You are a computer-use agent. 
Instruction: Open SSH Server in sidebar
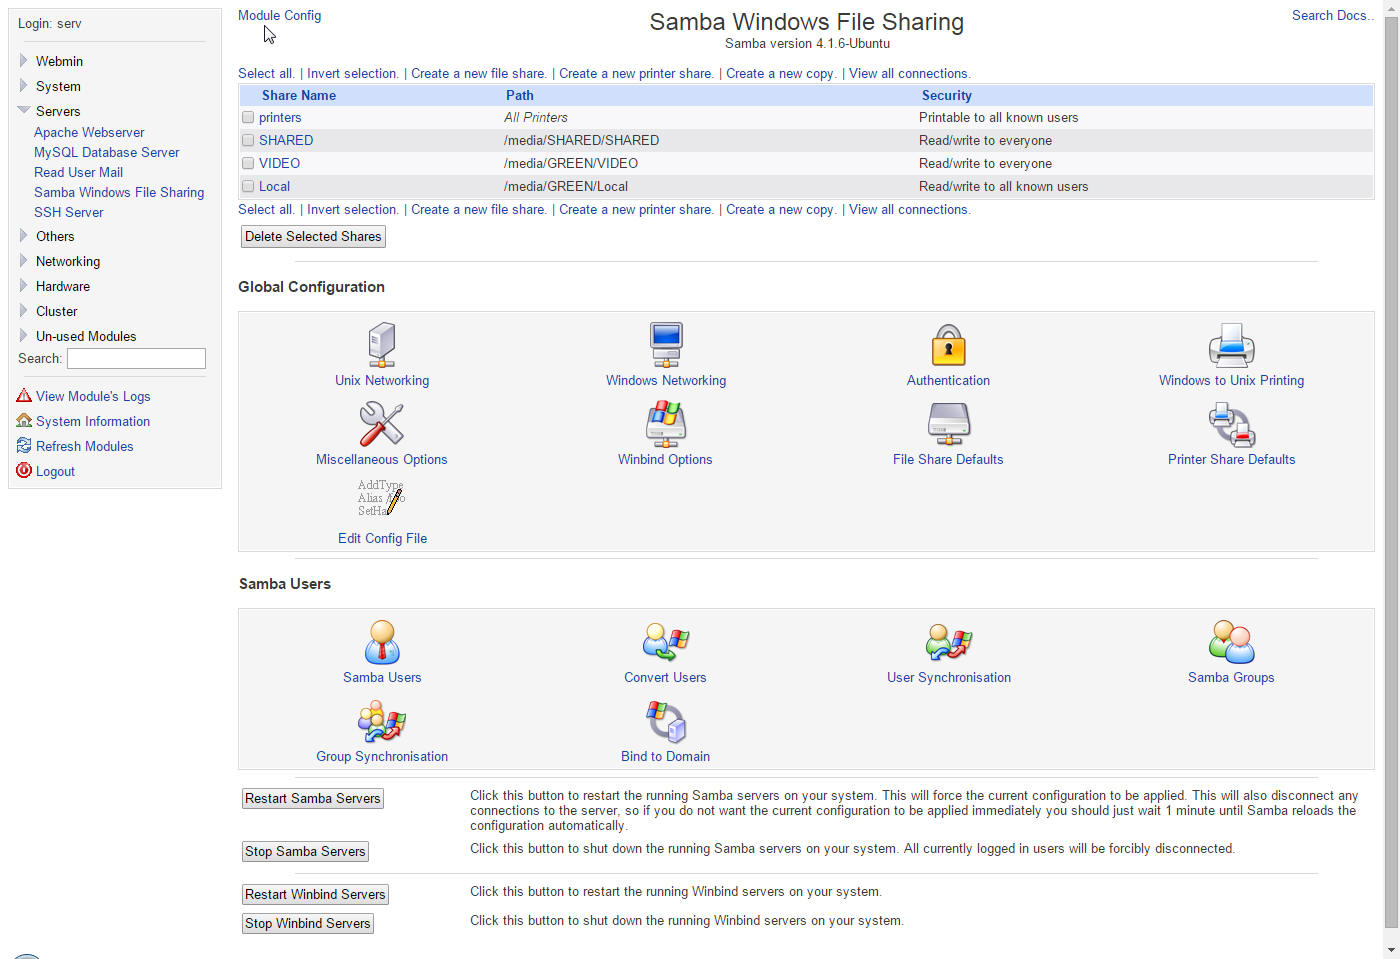(68, 212)
